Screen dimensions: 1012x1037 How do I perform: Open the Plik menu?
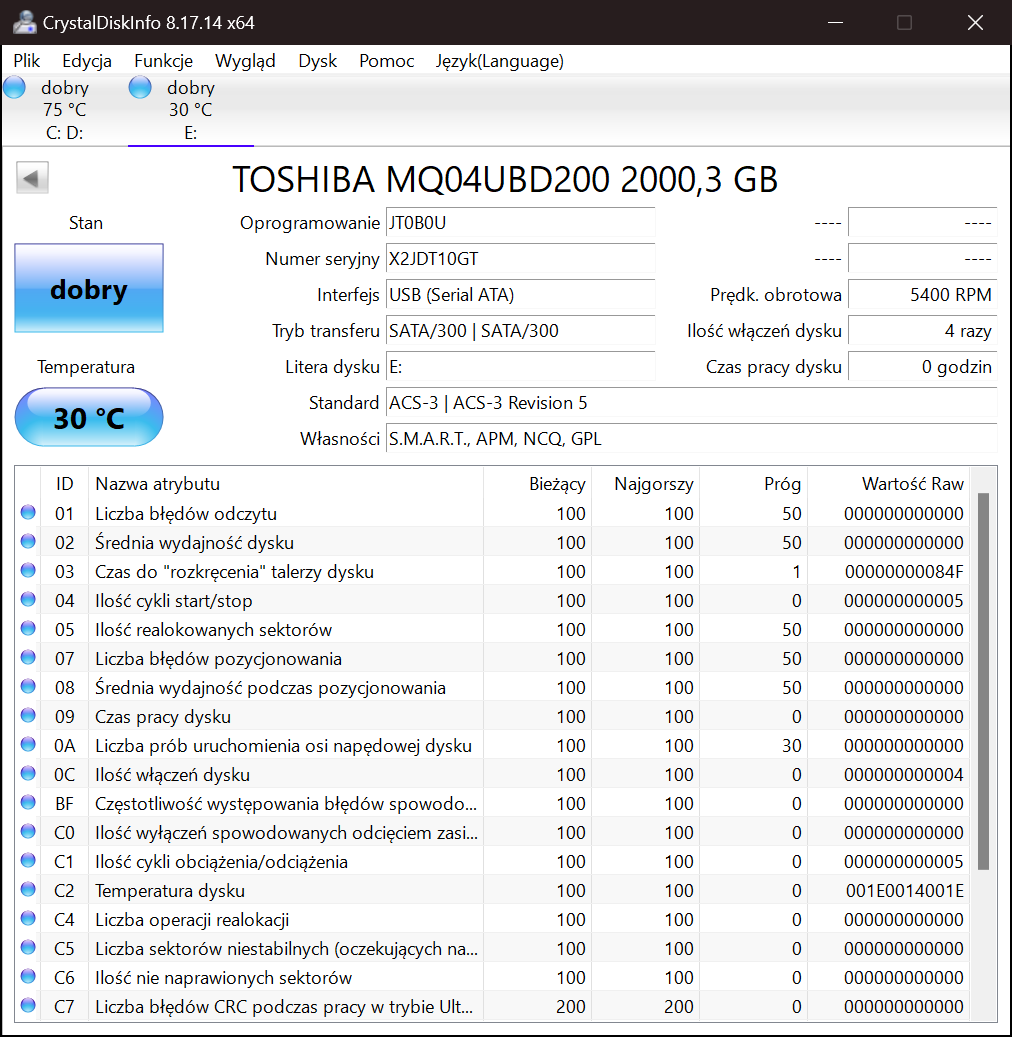(26, 61)
